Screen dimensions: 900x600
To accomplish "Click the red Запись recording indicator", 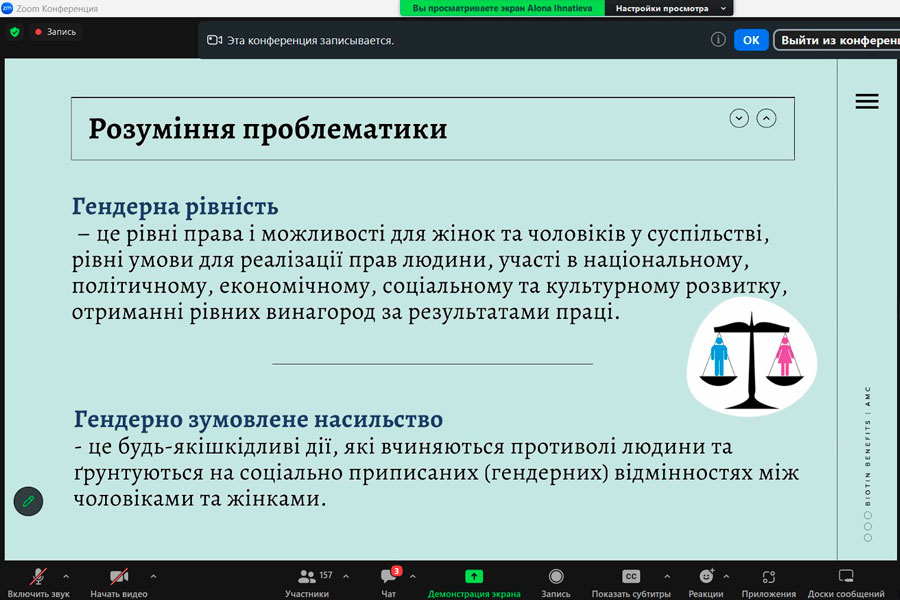I will coord(56,32).
